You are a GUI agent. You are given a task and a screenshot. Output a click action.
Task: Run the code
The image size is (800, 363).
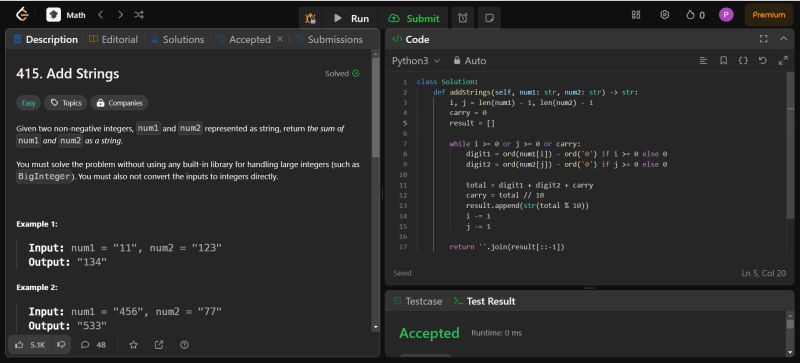(x=351, y=18)
